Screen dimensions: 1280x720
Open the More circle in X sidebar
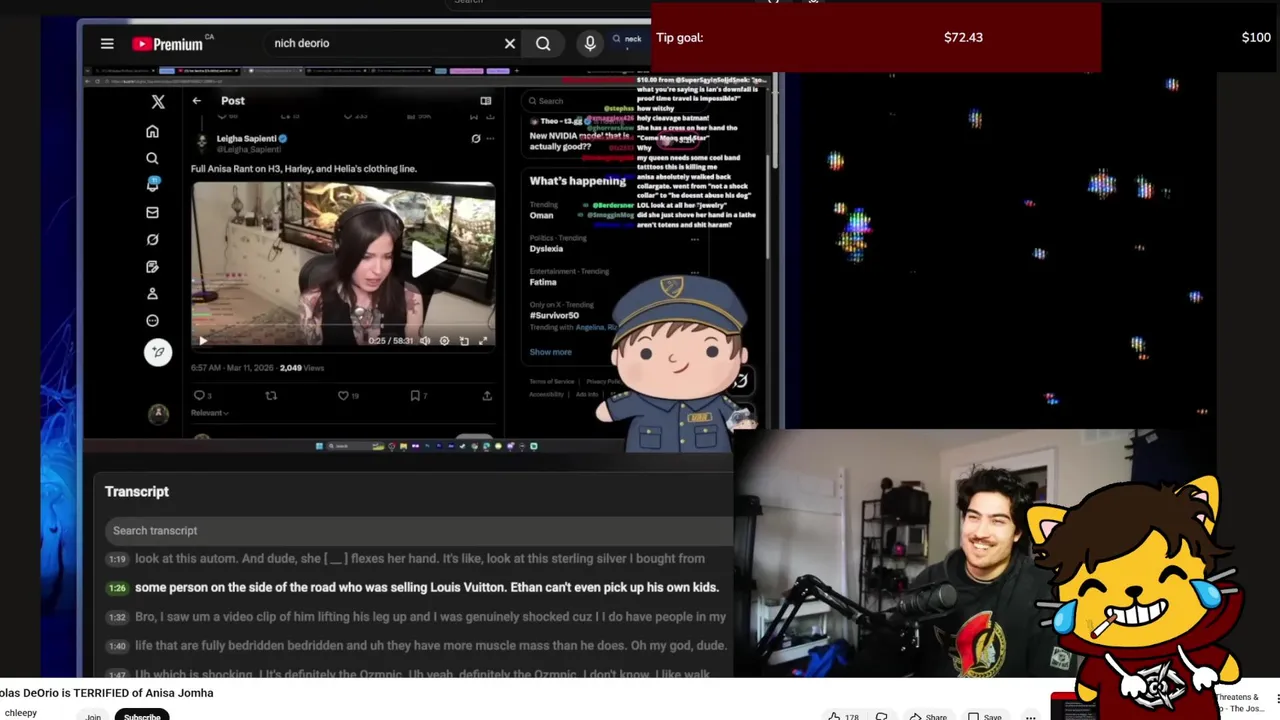[152, 320]
